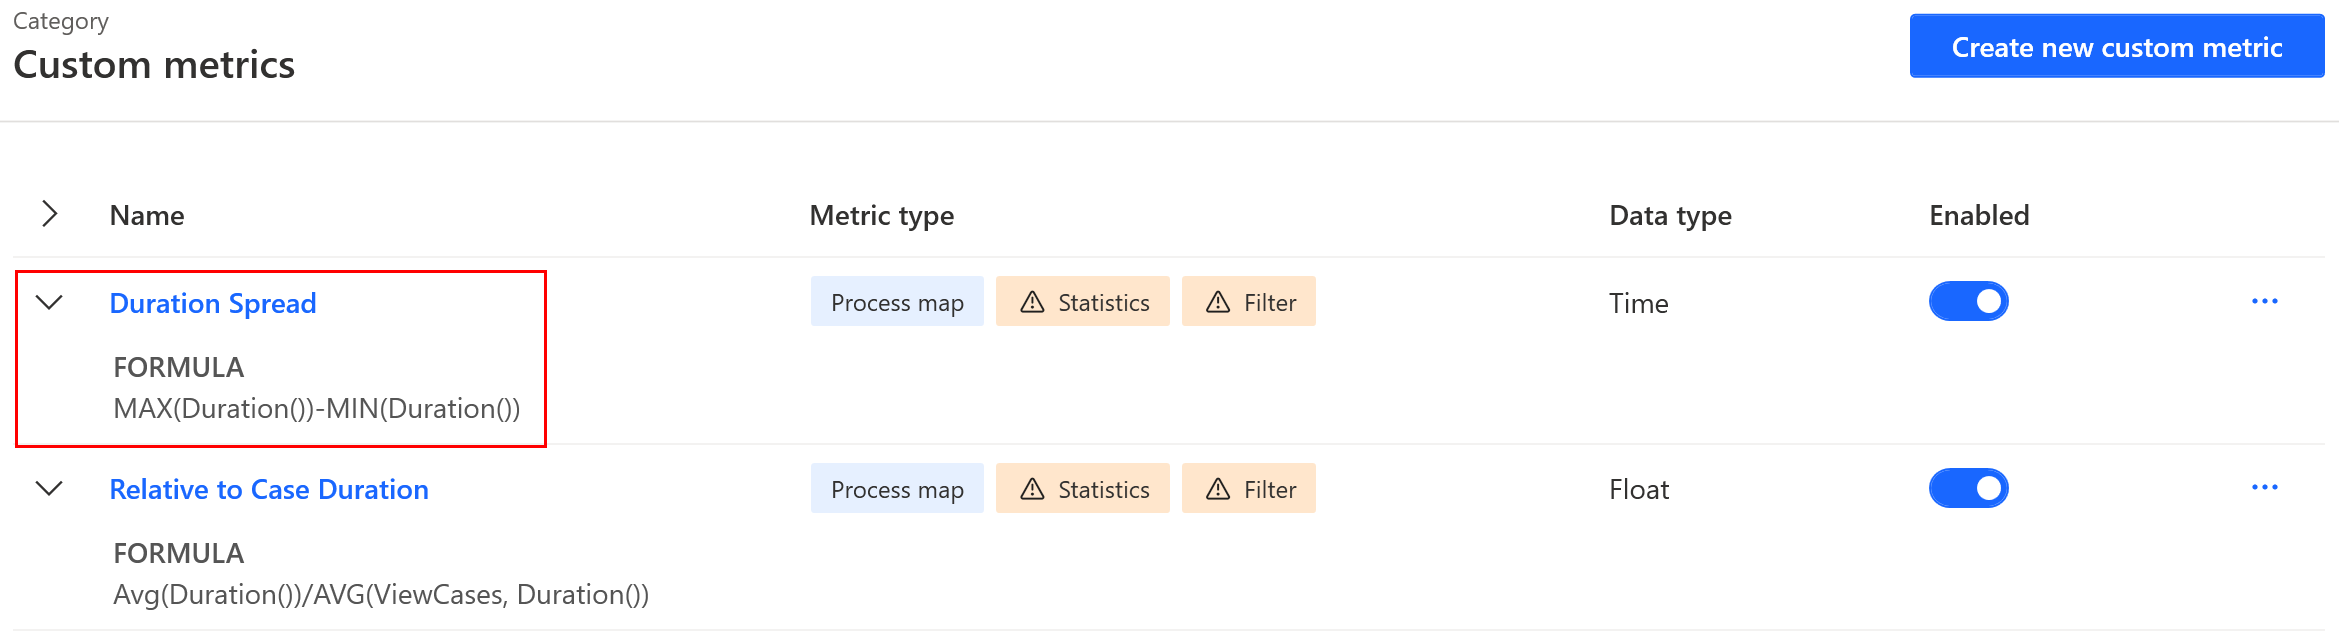Image resolution: width=2339 pixels, height=633 pixels.
Task: Select the Process map tag for Relative to Case Duration
Action: coord(897,488)
